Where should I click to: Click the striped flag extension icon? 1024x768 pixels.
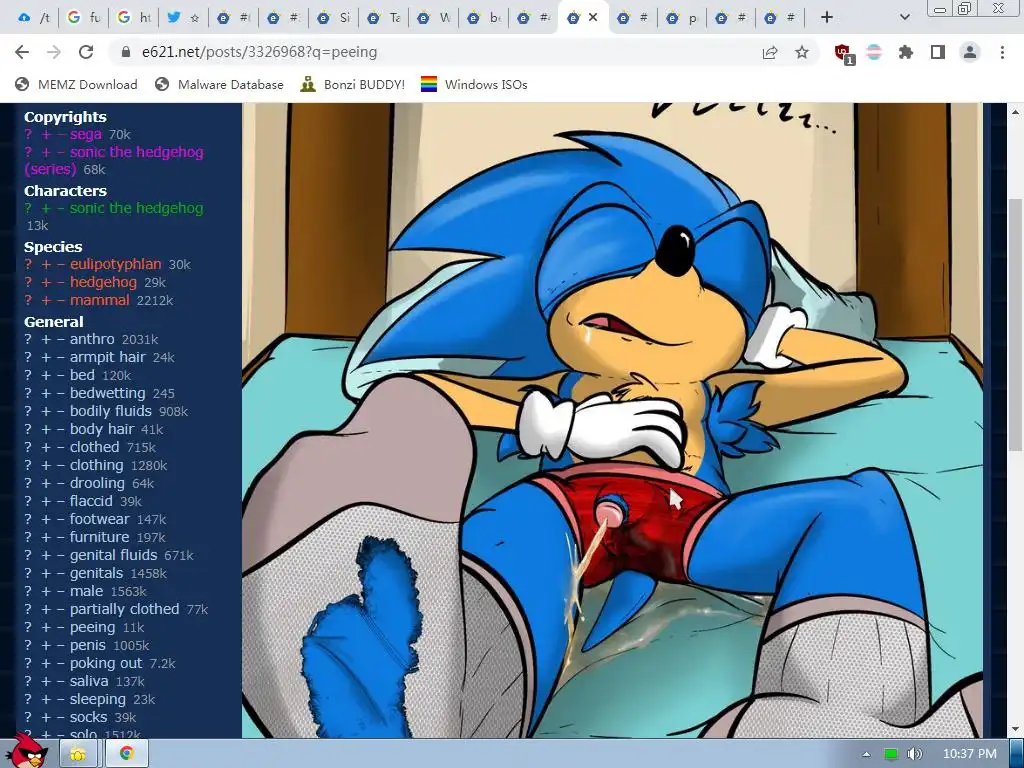click(874, 52)
